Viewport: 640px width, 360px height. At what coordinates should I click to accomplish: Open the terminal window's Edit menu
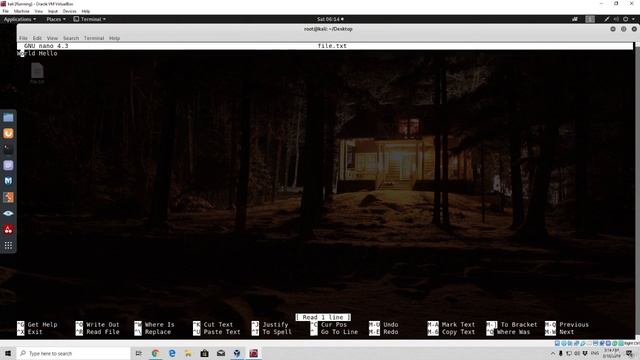(37, 38)
